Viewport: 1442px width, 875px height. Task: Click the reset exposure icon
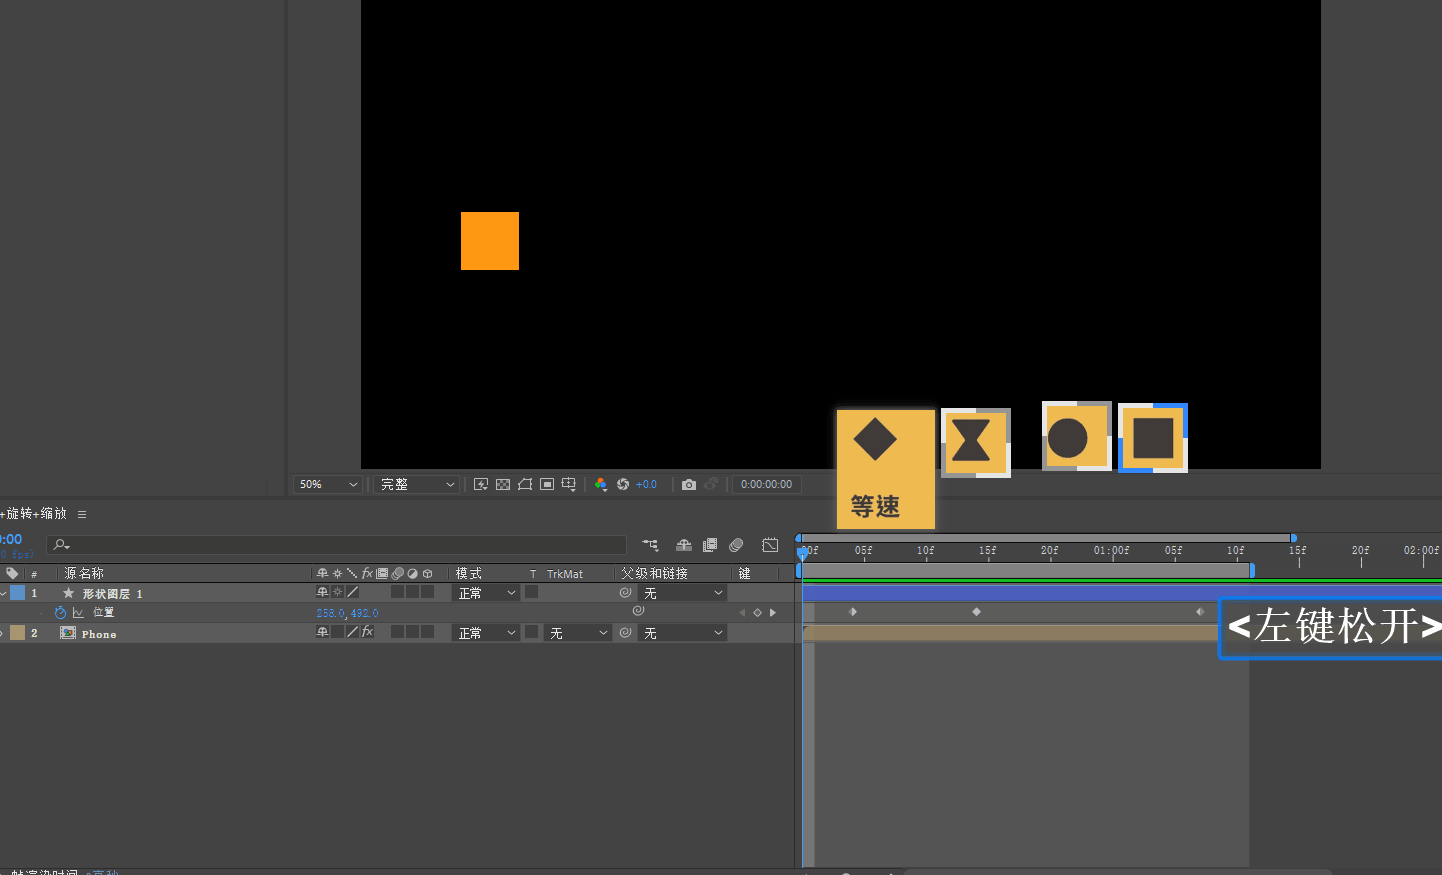623,484
